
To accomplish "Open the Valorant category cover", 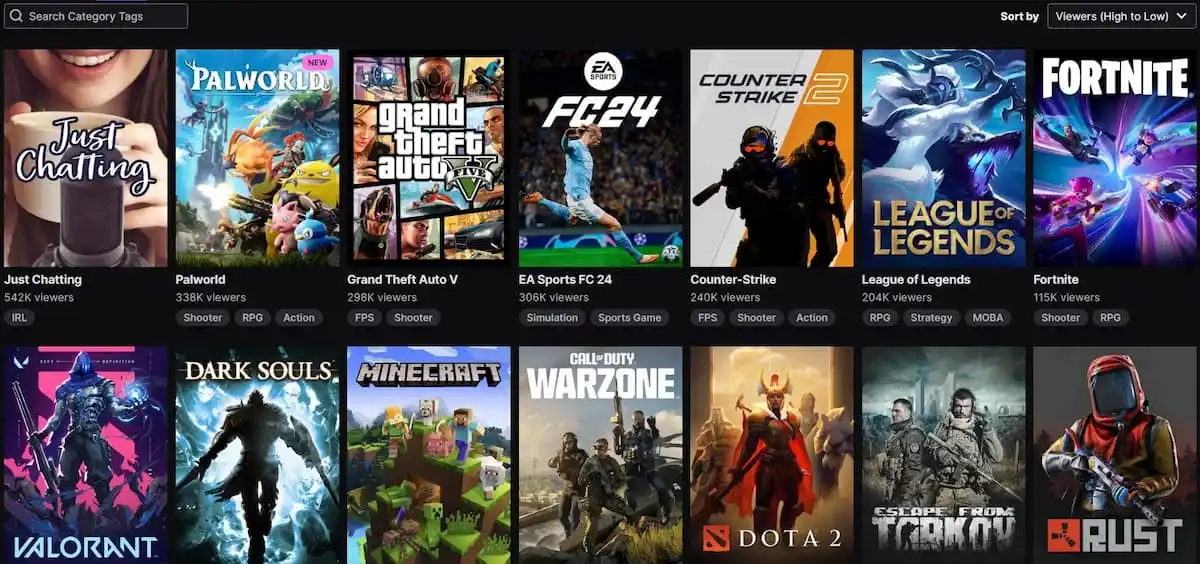I will [x=86, y=455].
